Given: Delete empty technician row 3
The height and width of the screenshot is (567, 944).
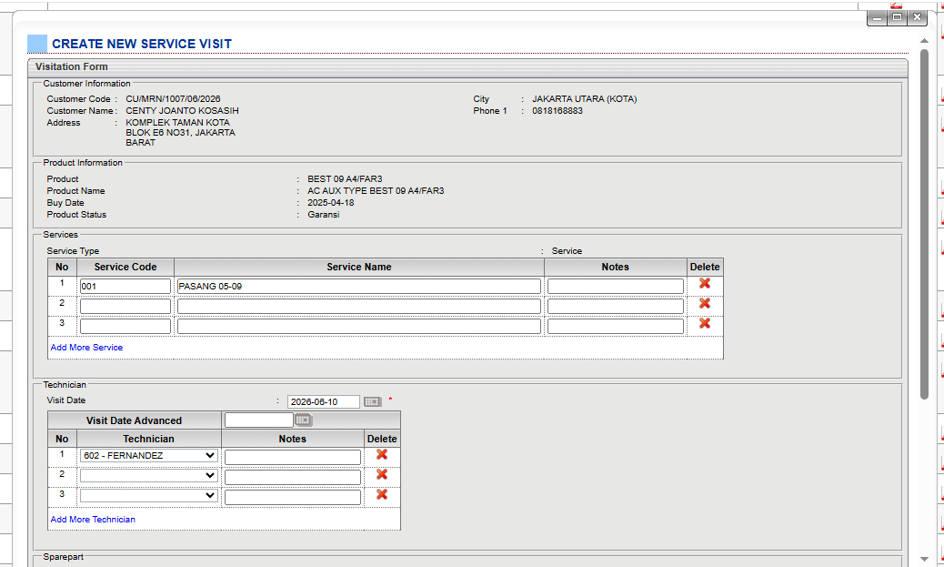Looking at the screenshot, I should tap(382, 494).
